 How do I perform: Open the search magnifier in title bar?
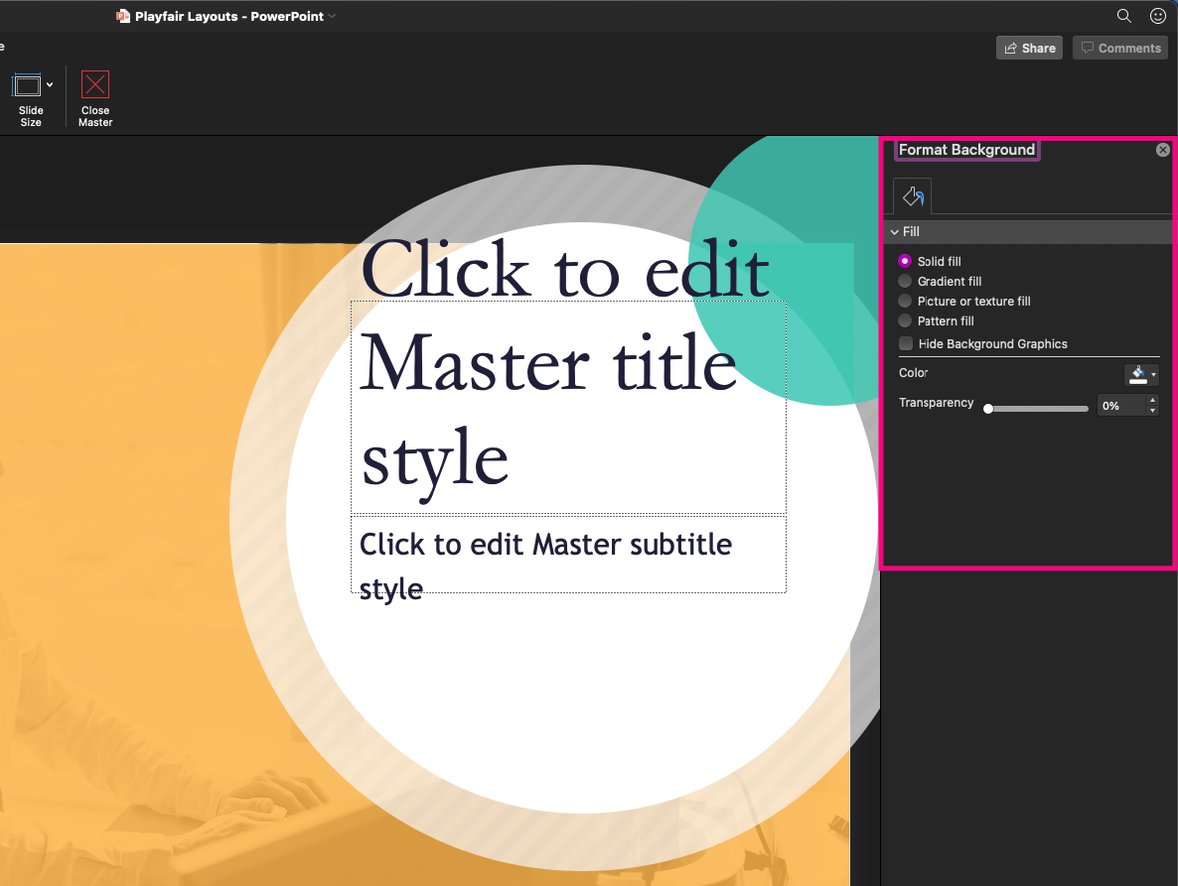[x=1123, y=15]
